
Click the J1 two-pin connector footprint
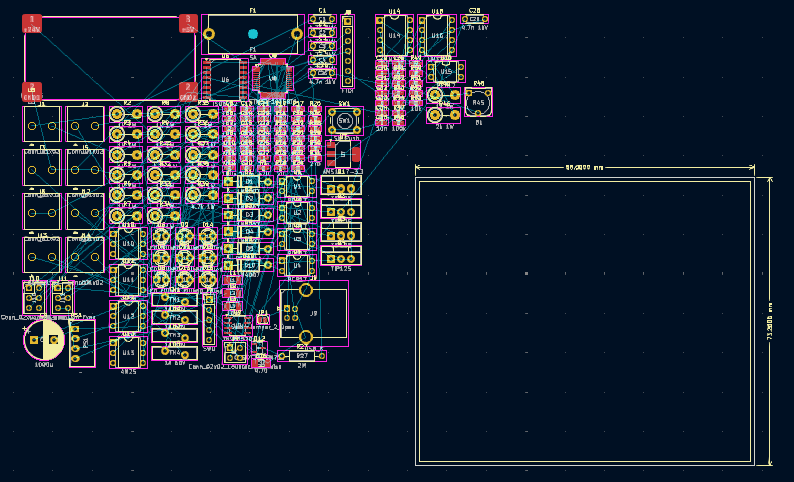pos(42,124)
